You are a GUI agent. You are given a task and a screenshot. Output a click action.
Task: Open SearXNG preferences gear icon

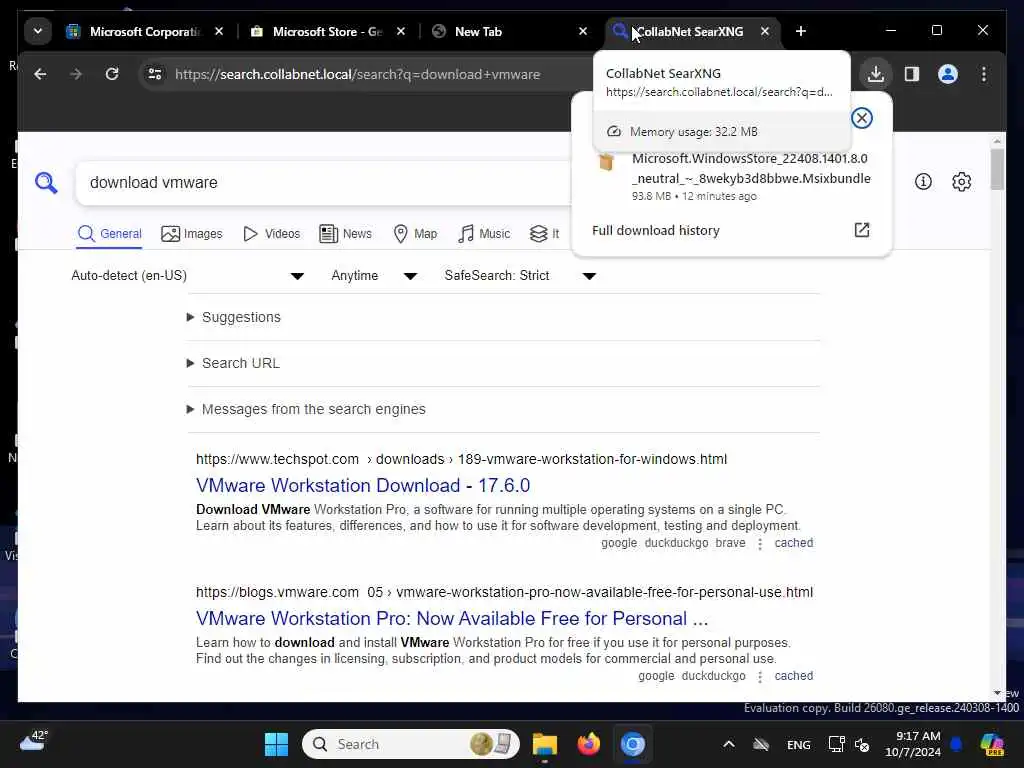(961, 182)
